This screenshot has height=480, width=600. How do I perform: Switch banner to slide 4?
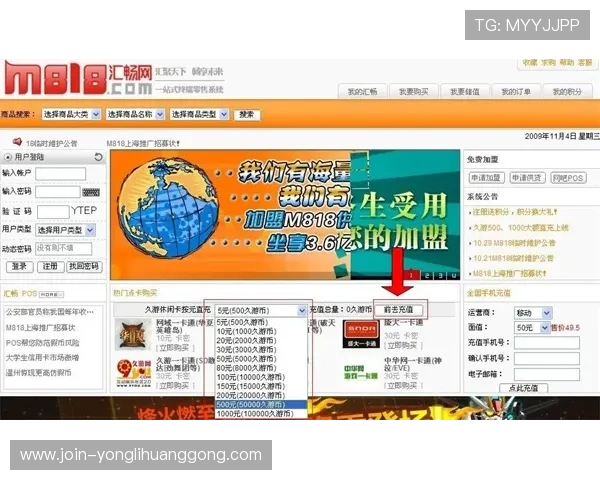point(454,275)
